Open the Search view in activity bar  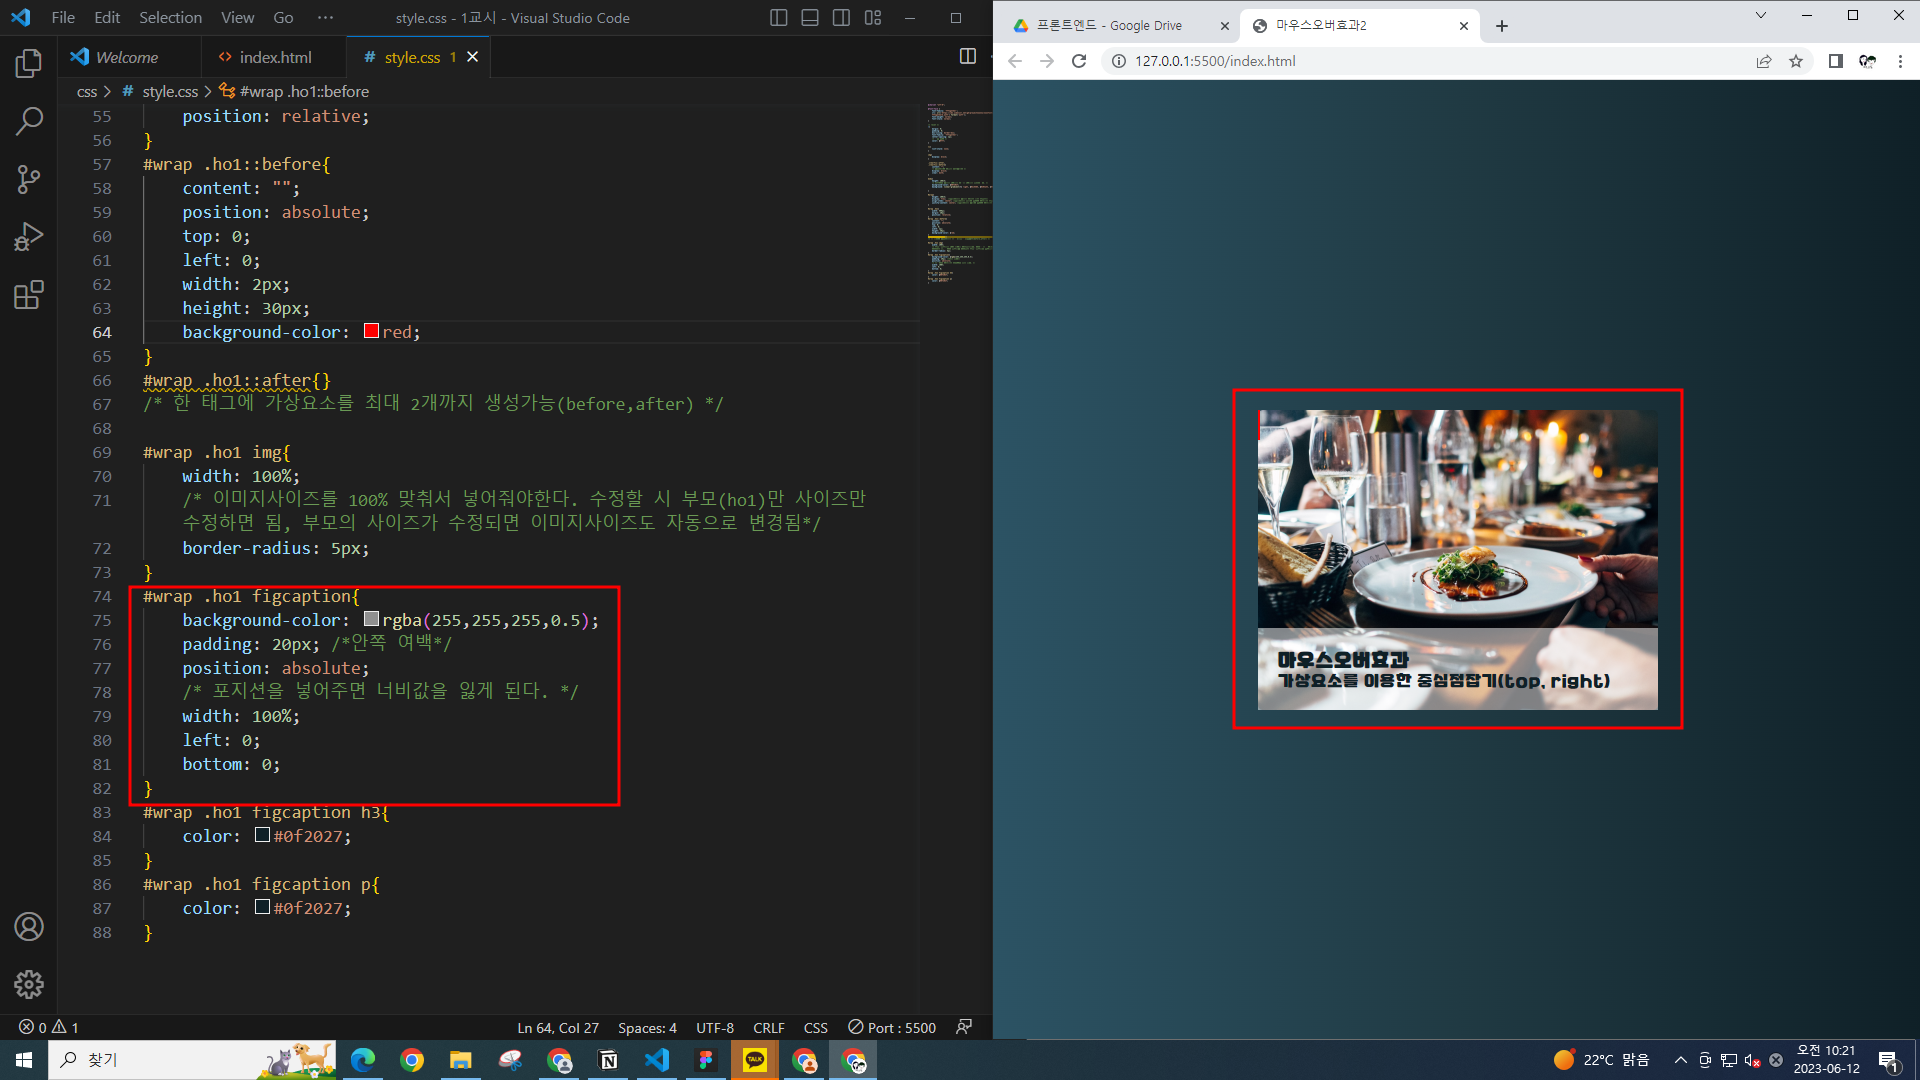pos(29,121)
